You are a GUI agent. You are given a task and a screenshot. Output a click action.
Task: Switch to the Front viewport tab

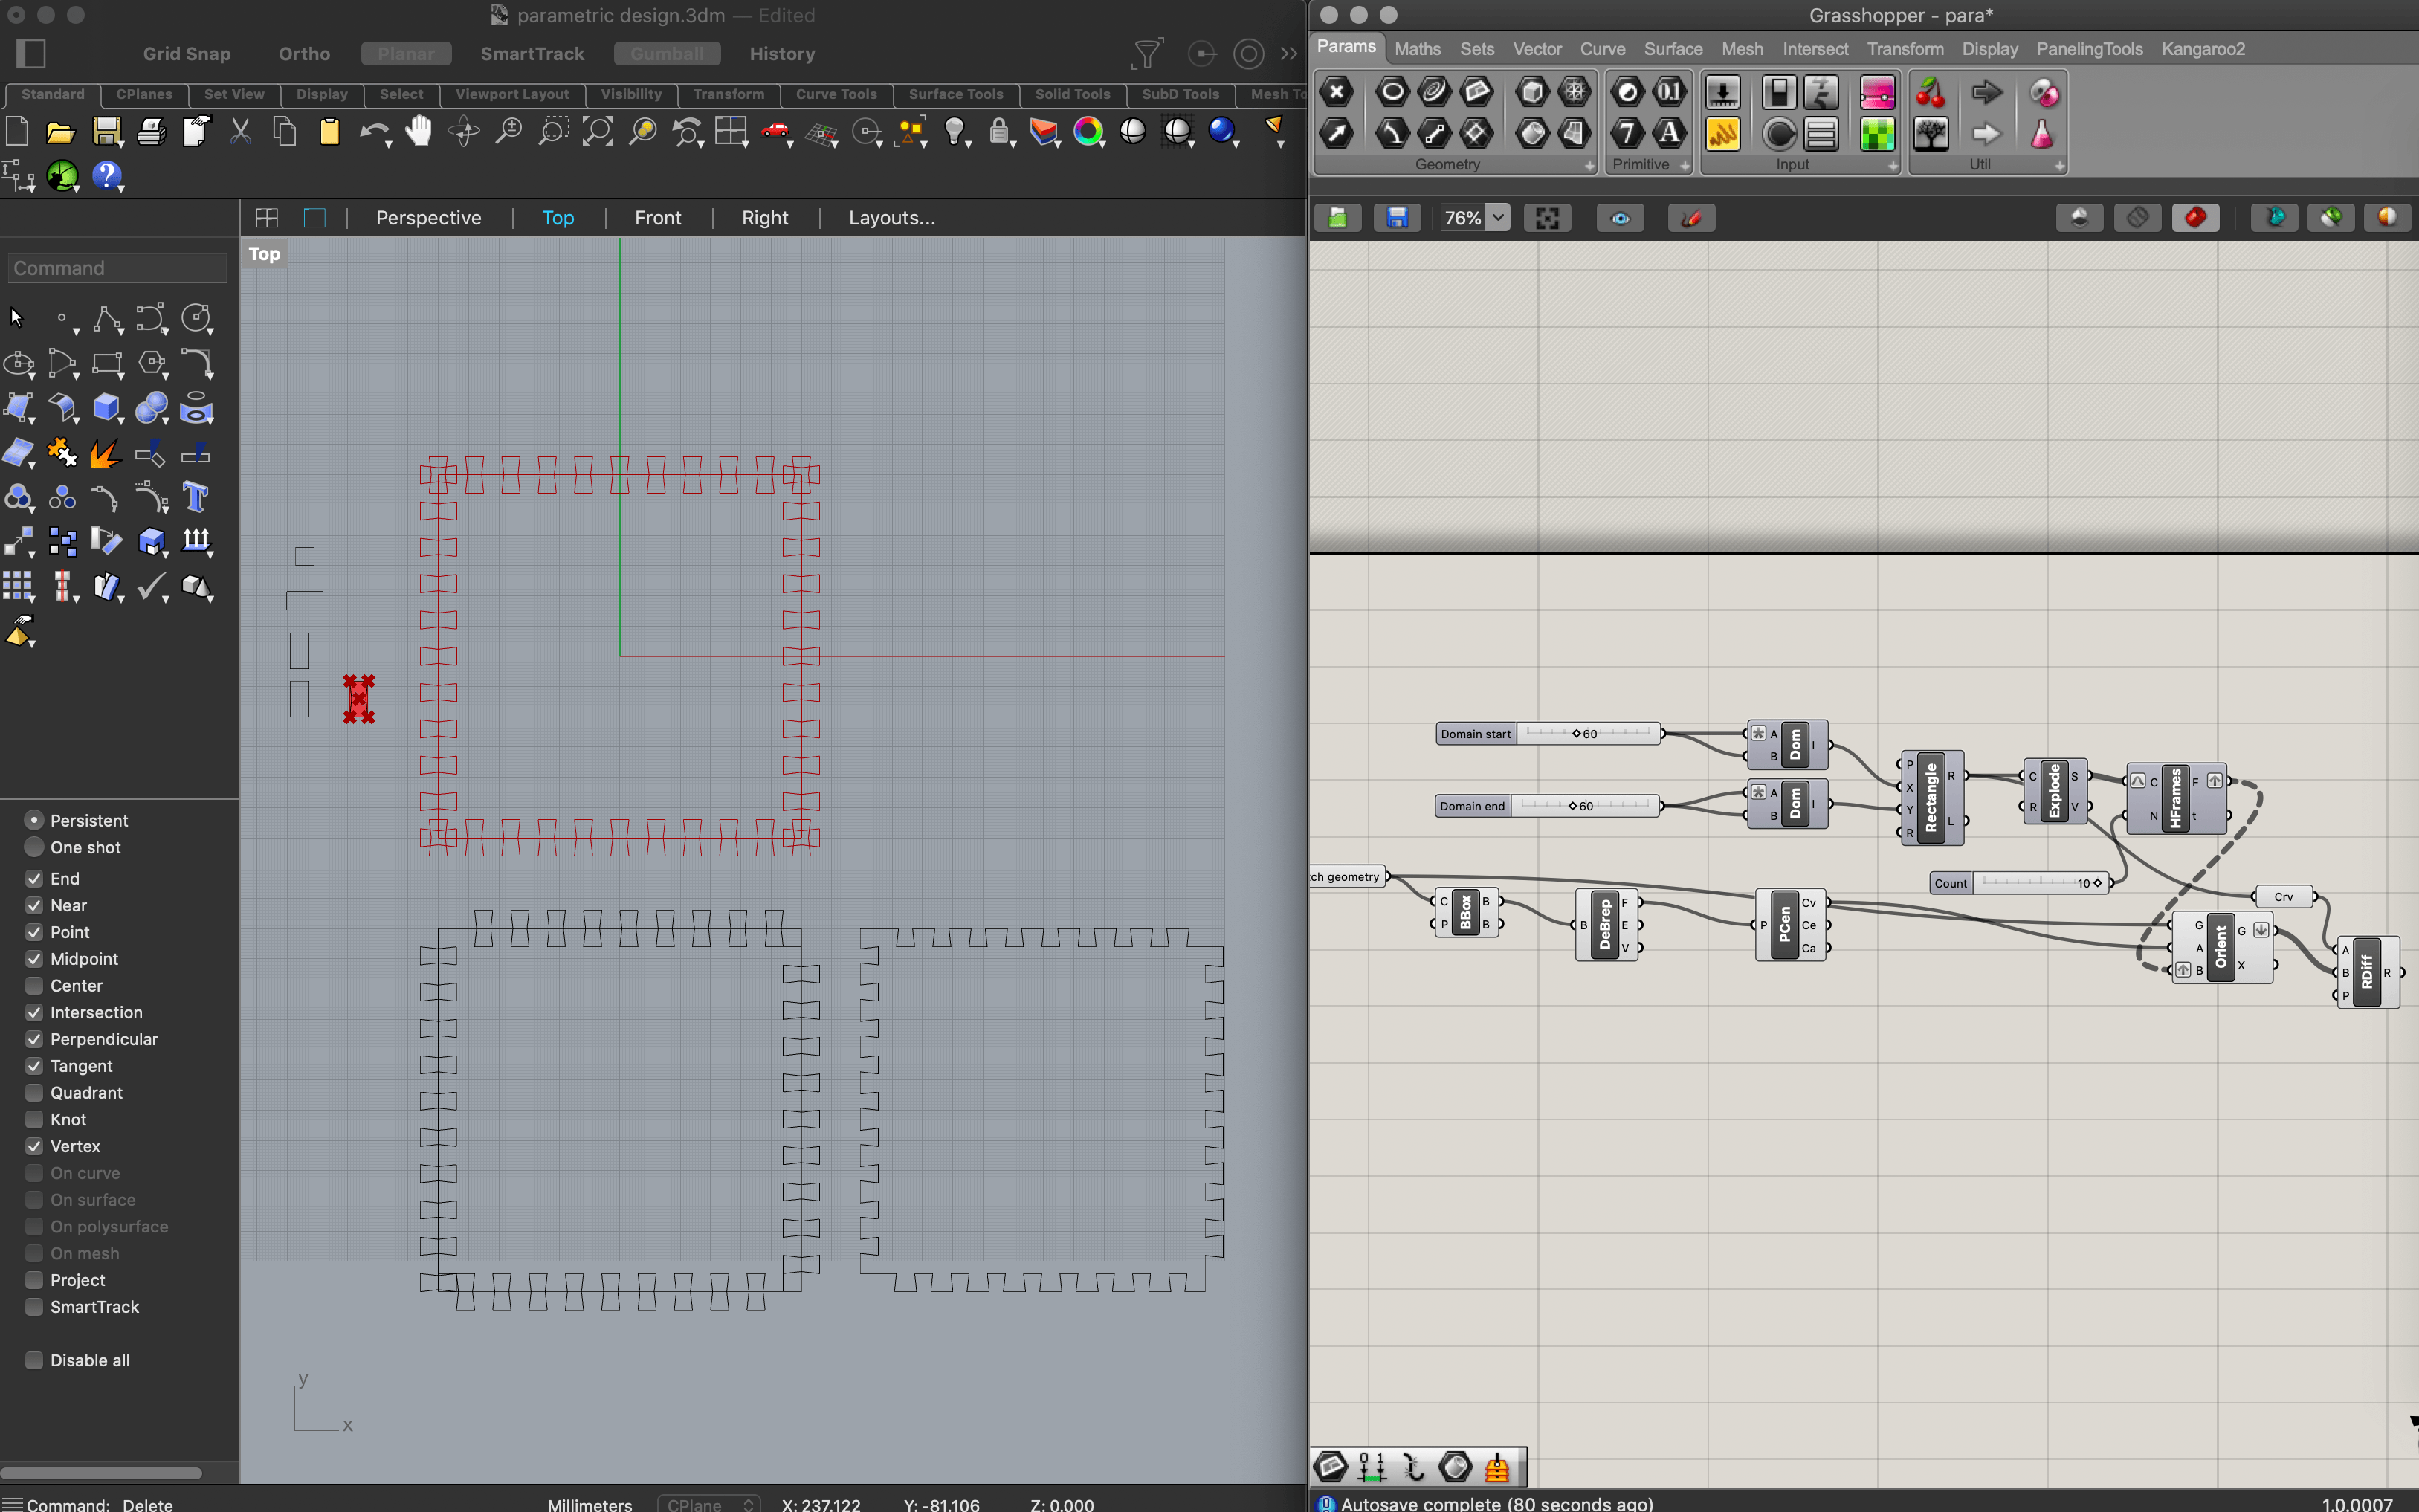click(x=658, y=218)
